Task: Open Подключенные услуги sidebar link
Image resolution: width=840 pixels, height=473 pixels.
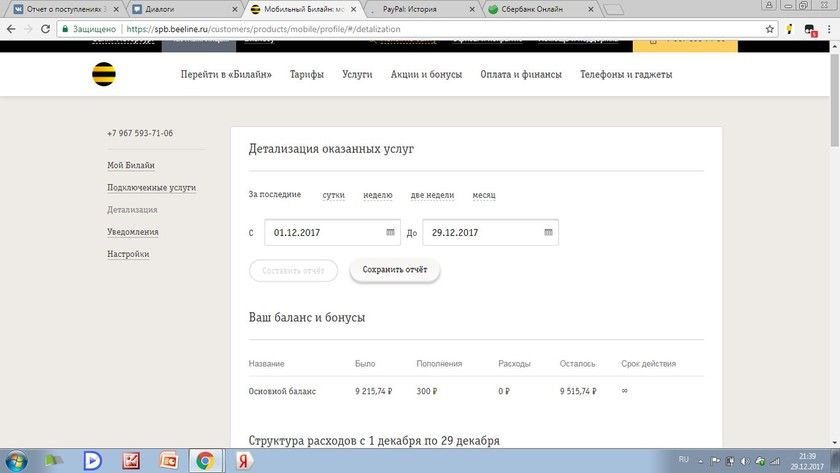Action: click(x=152, y=187)
